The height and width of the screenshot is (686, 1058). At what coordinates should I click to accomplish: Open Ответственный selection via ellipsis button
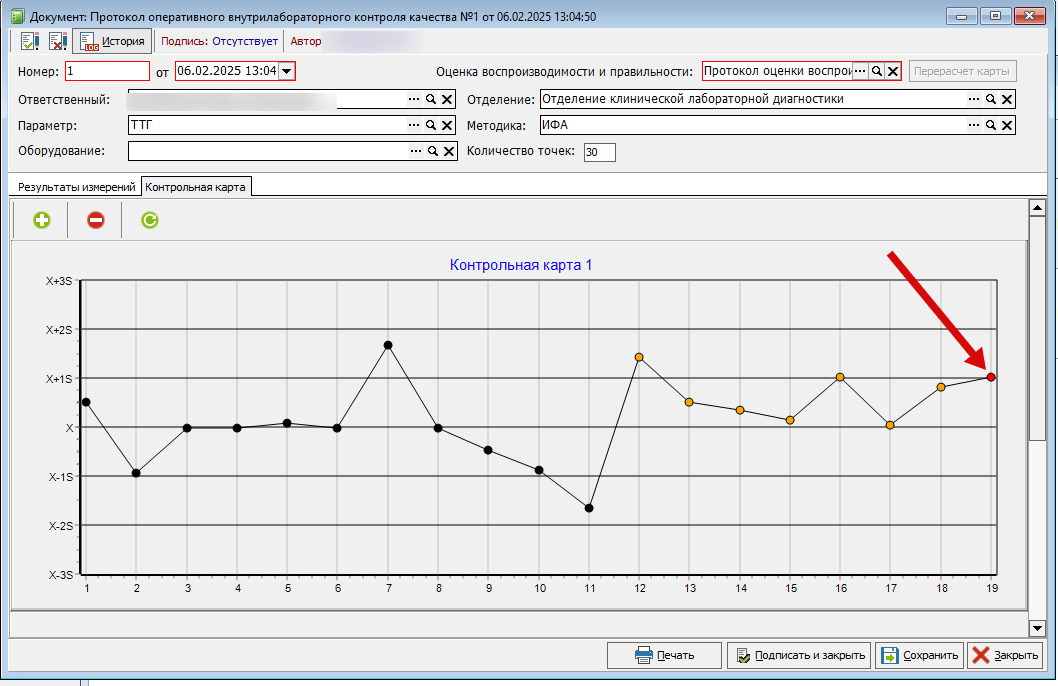tap(414, 99)
